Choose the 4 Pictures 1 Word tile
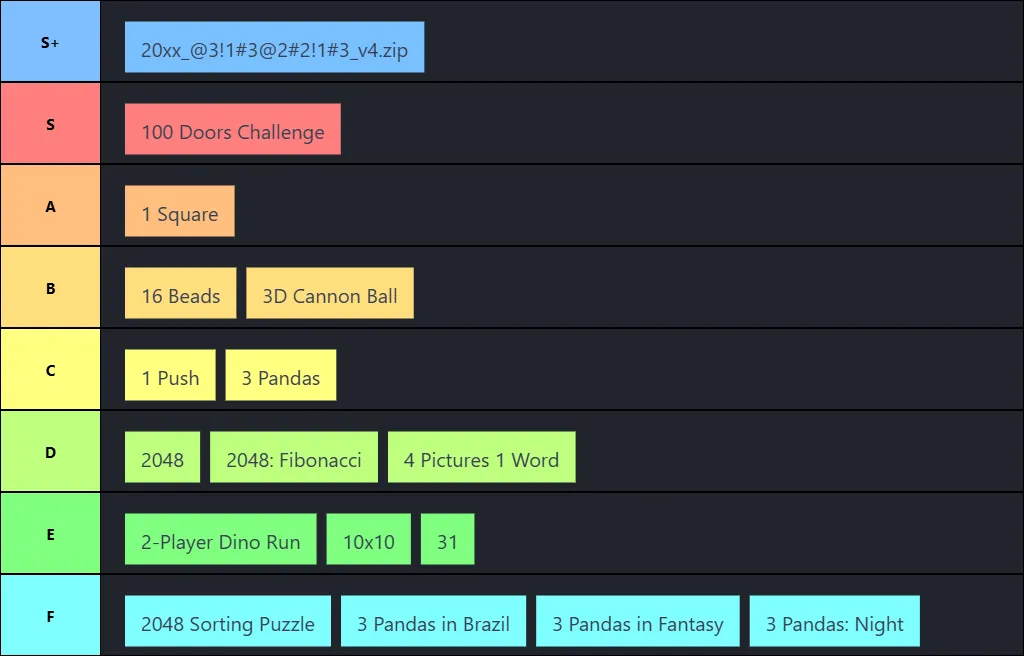Viewport: 1024px width, 656px height. [x=482, y=457]
